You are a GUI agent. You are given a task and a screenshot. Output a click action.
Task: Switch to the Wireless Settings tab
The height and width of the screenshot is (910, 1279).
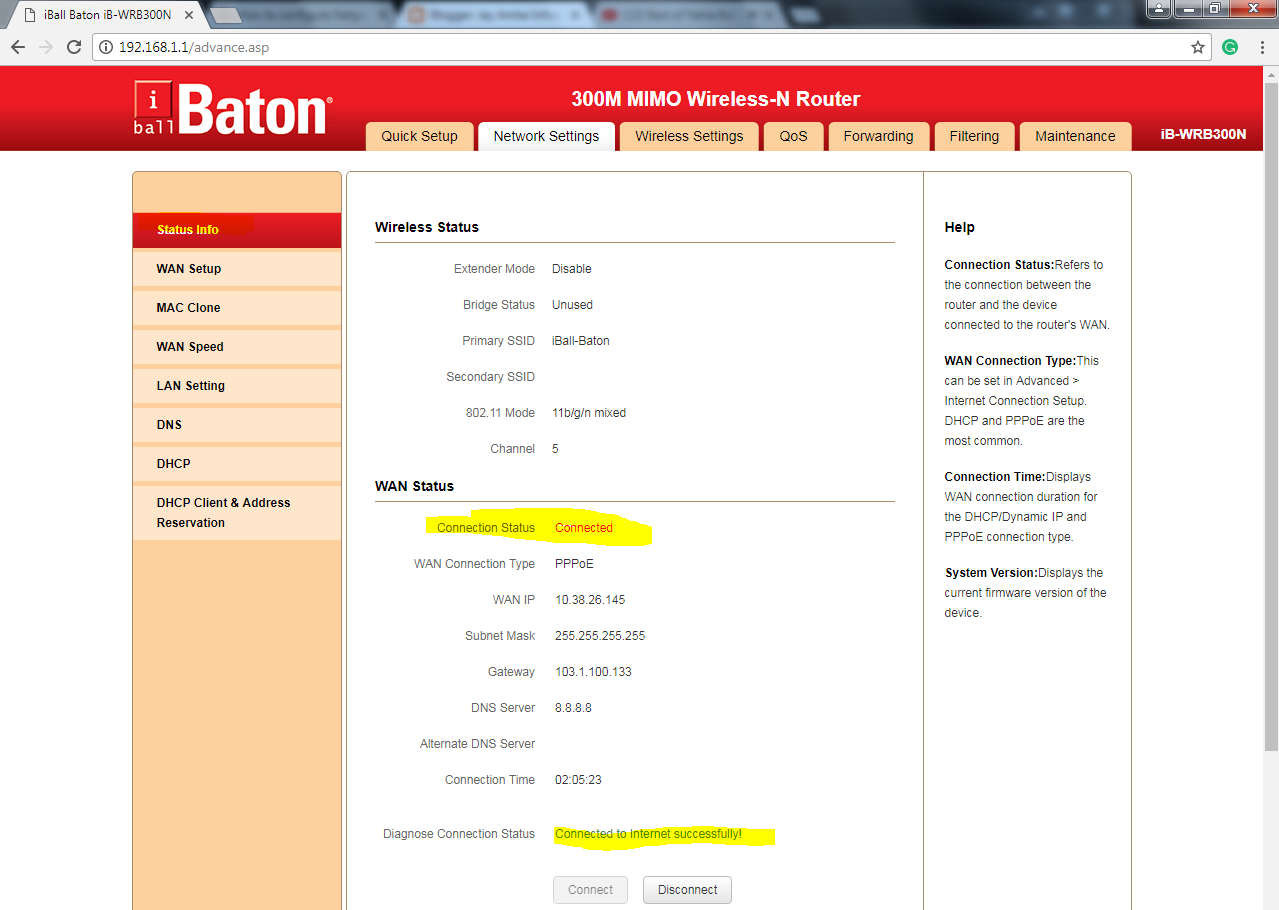point(688,136)
